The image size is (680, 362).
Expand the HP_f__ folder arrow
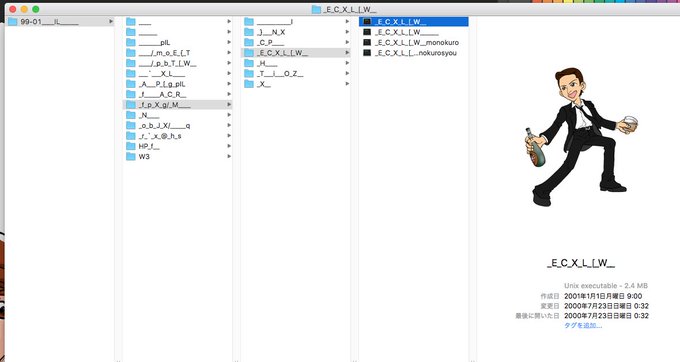coord(229,146)
